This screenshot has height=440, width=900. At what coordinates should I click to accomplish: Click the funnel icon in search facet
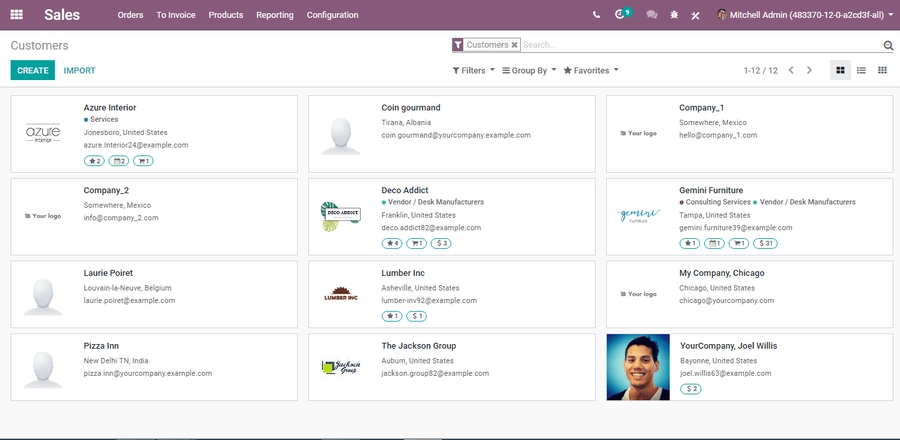pos(457,45)
